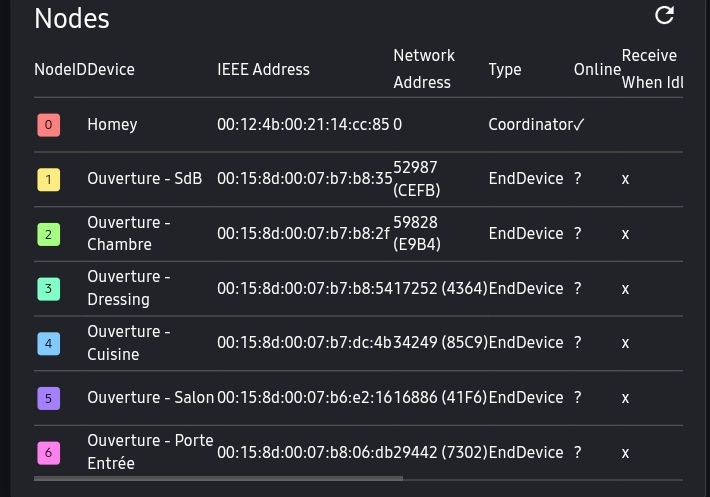Click the Homey device name
The height and width of the screenshot is (497, 710).
(112, 125)
